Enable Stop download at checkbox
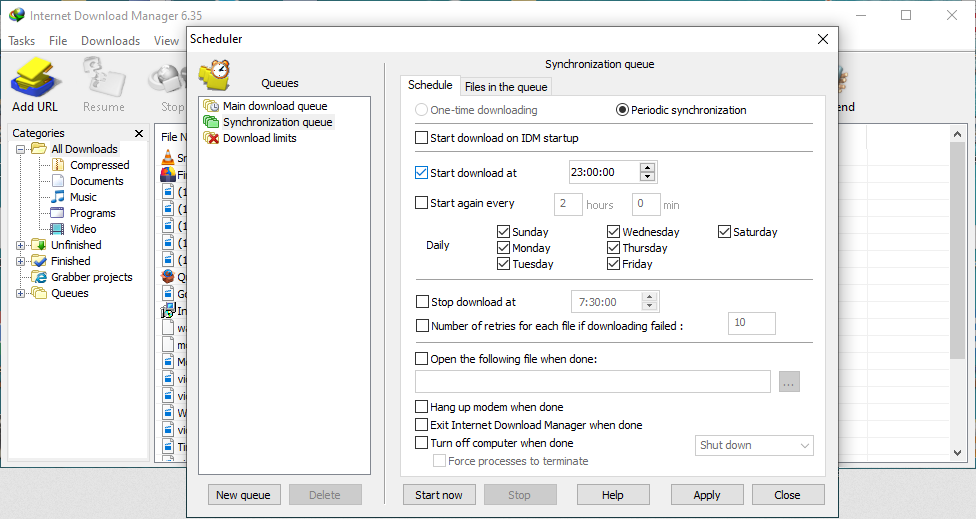Screen dimensions: 976x519 pyautogui.click(x=422, y=302)
